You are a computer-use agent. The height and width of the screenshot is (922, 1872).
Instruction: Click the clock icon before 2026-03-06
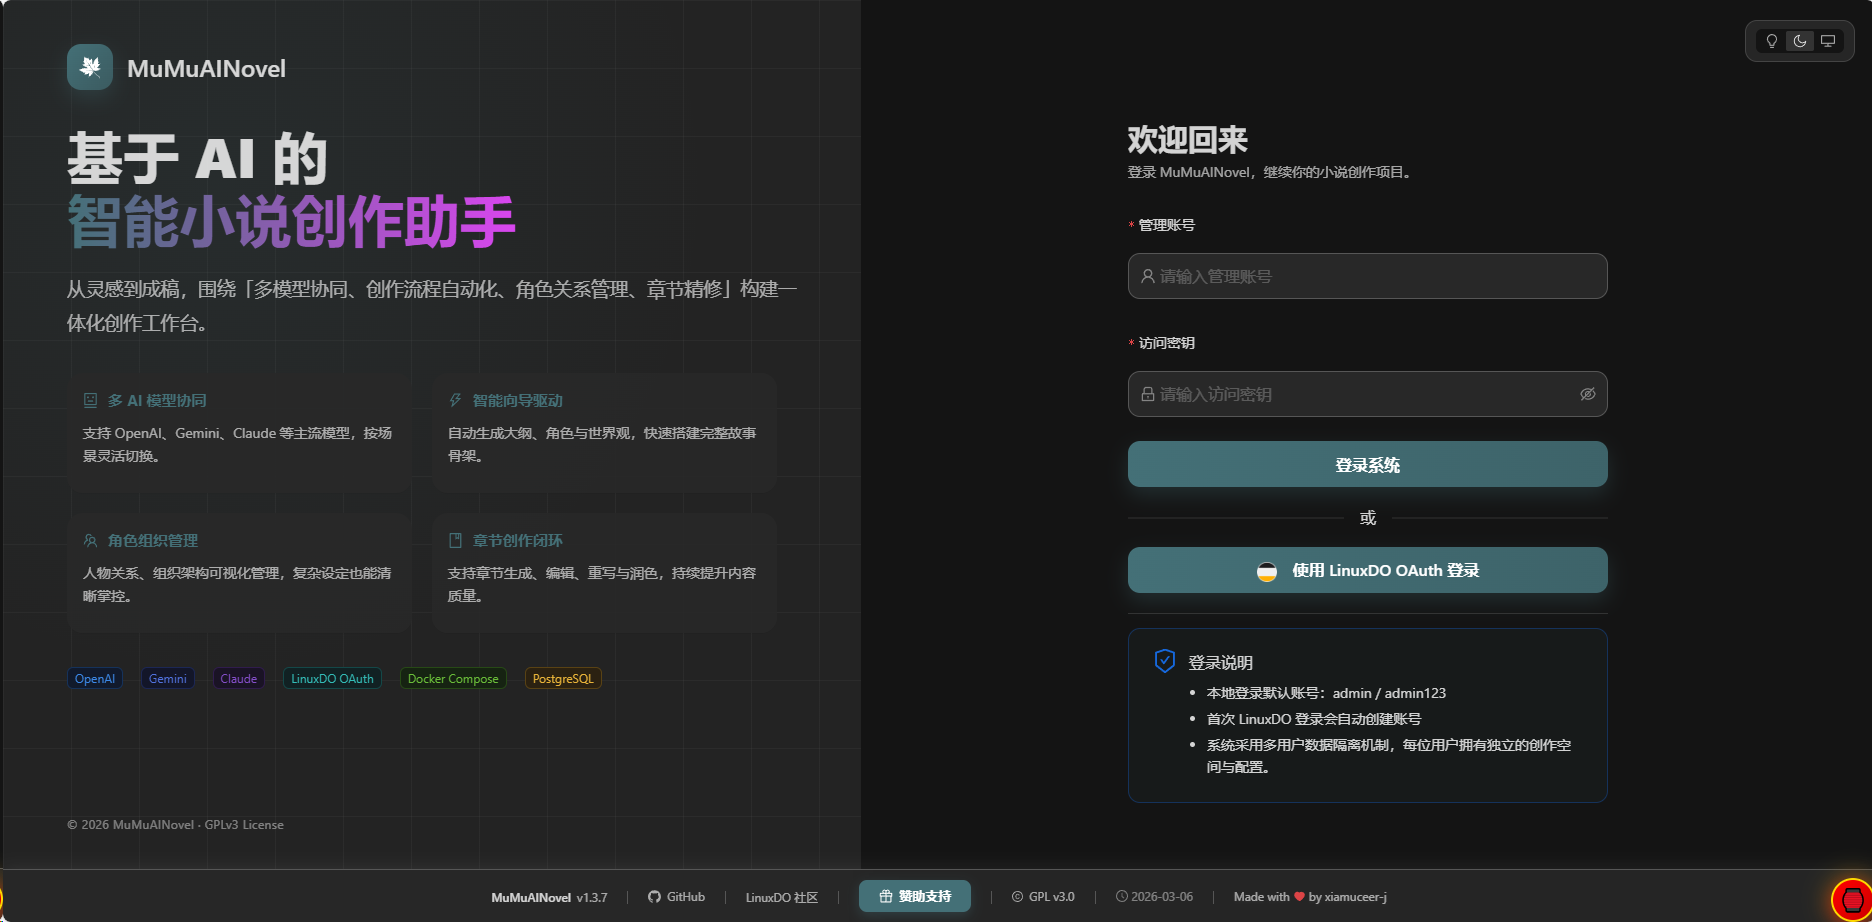(1121, 897)
